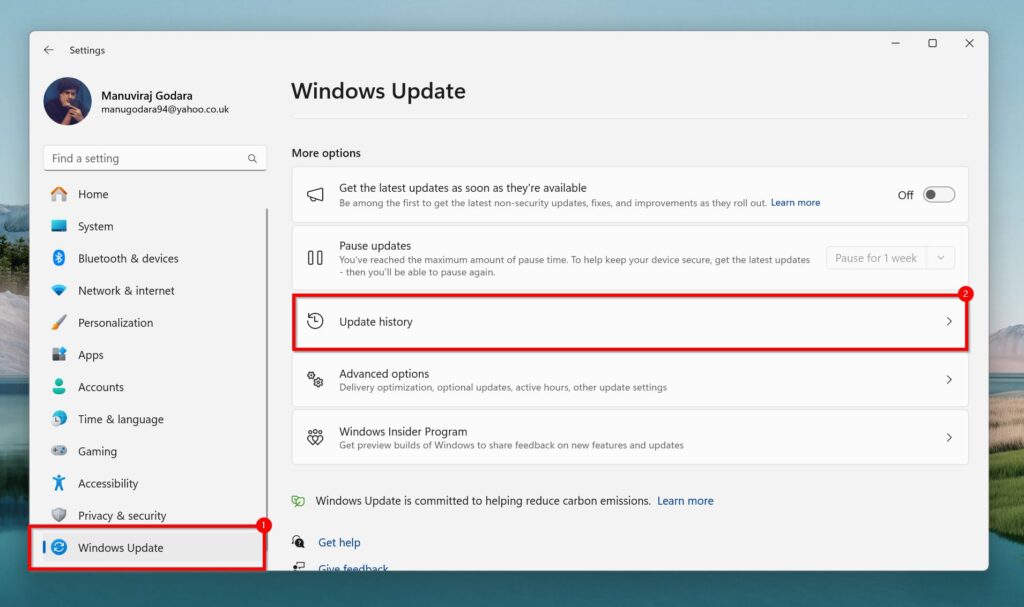Click the Accessibility figure icon
1024x607 pixels.
click(59, 483)
